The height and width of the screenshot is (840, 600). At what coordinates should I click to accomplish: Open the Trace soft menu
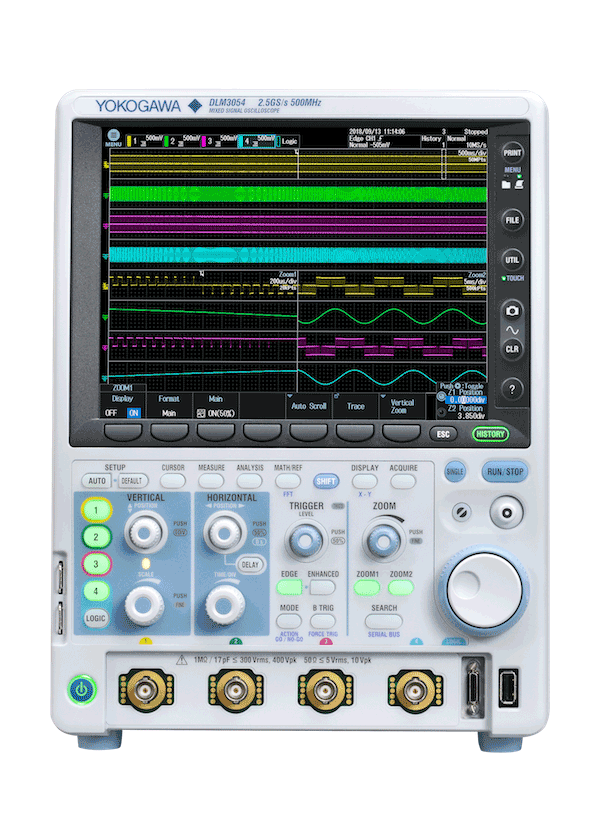tap(355, 406)
